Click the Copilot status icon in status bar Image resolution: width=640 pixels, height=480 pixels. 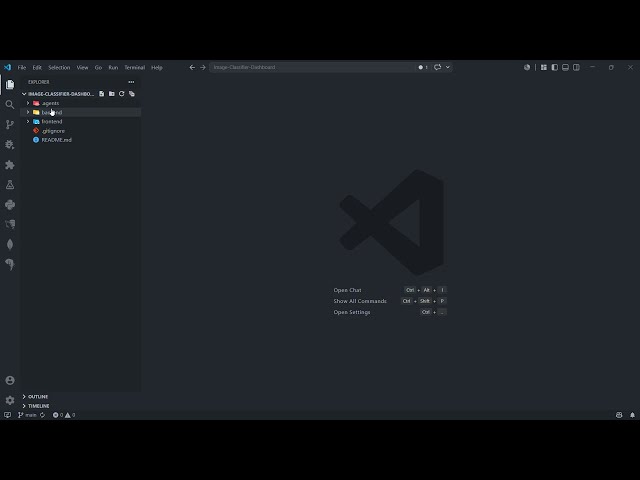(619, 415)
